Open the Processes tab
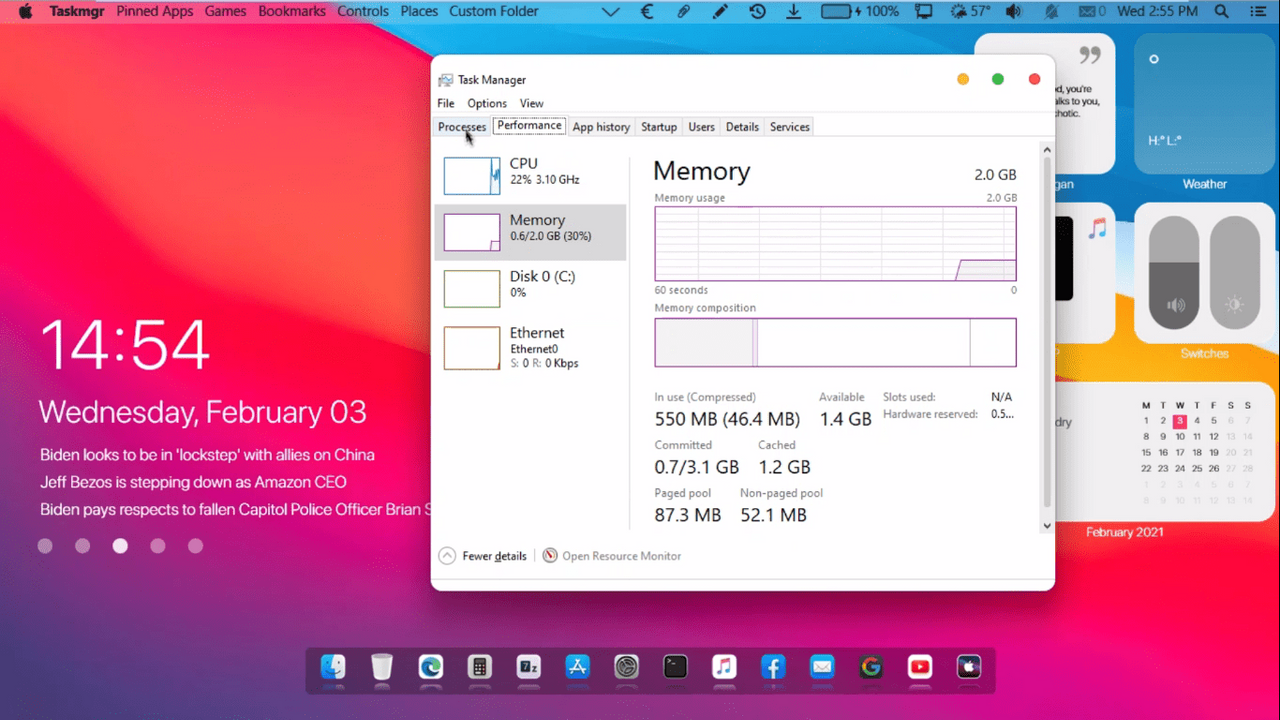 tap(461, 127)
